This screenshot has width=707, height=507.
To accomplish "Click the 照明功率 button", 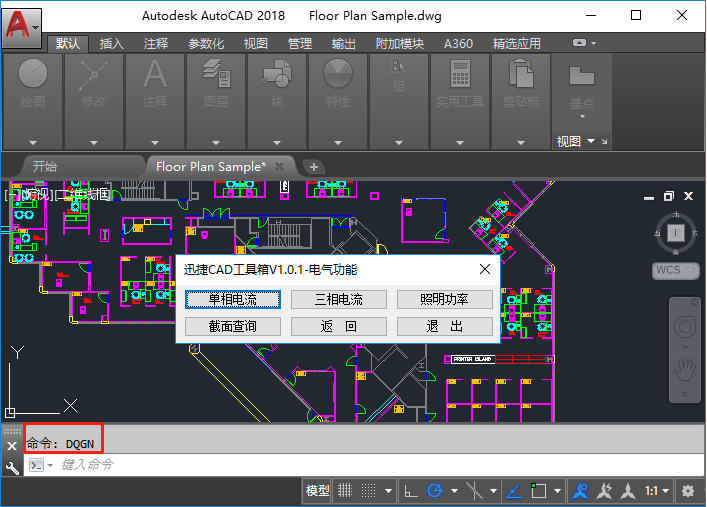I will pos(445,300).
